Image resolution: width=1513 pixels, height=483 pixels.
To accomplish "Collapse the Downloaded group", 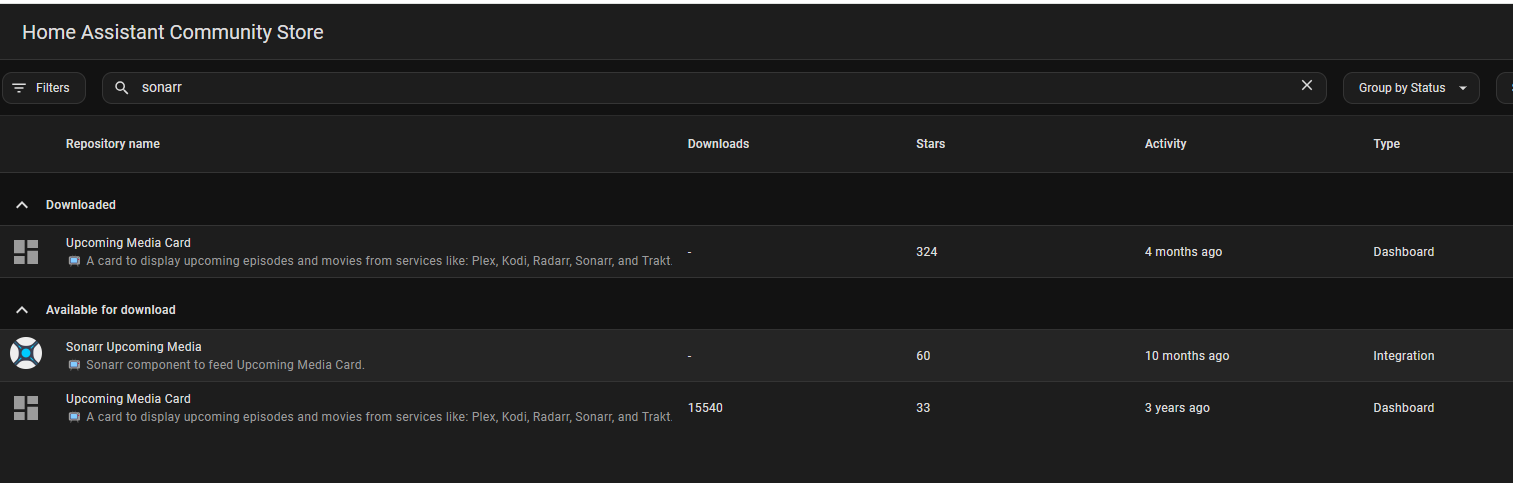I will tap(22, 205).
